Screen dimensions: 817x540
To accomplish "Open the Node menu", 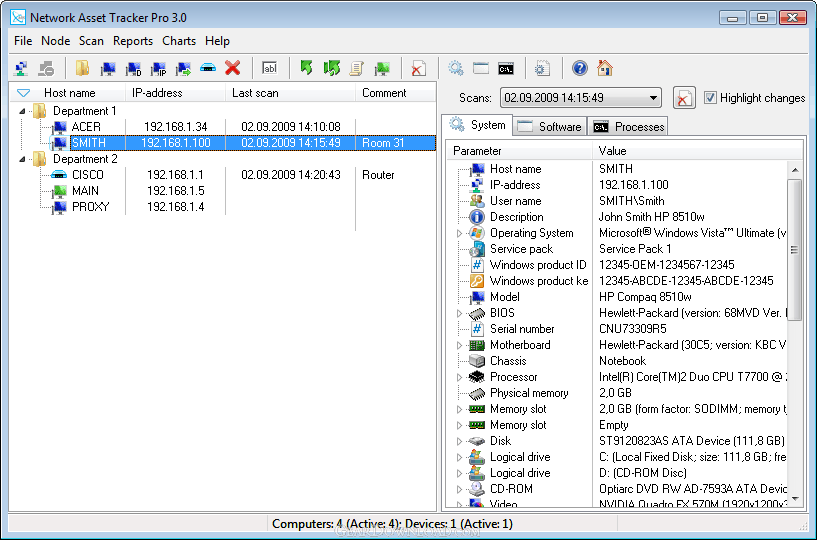I will [x=55, y=41].
